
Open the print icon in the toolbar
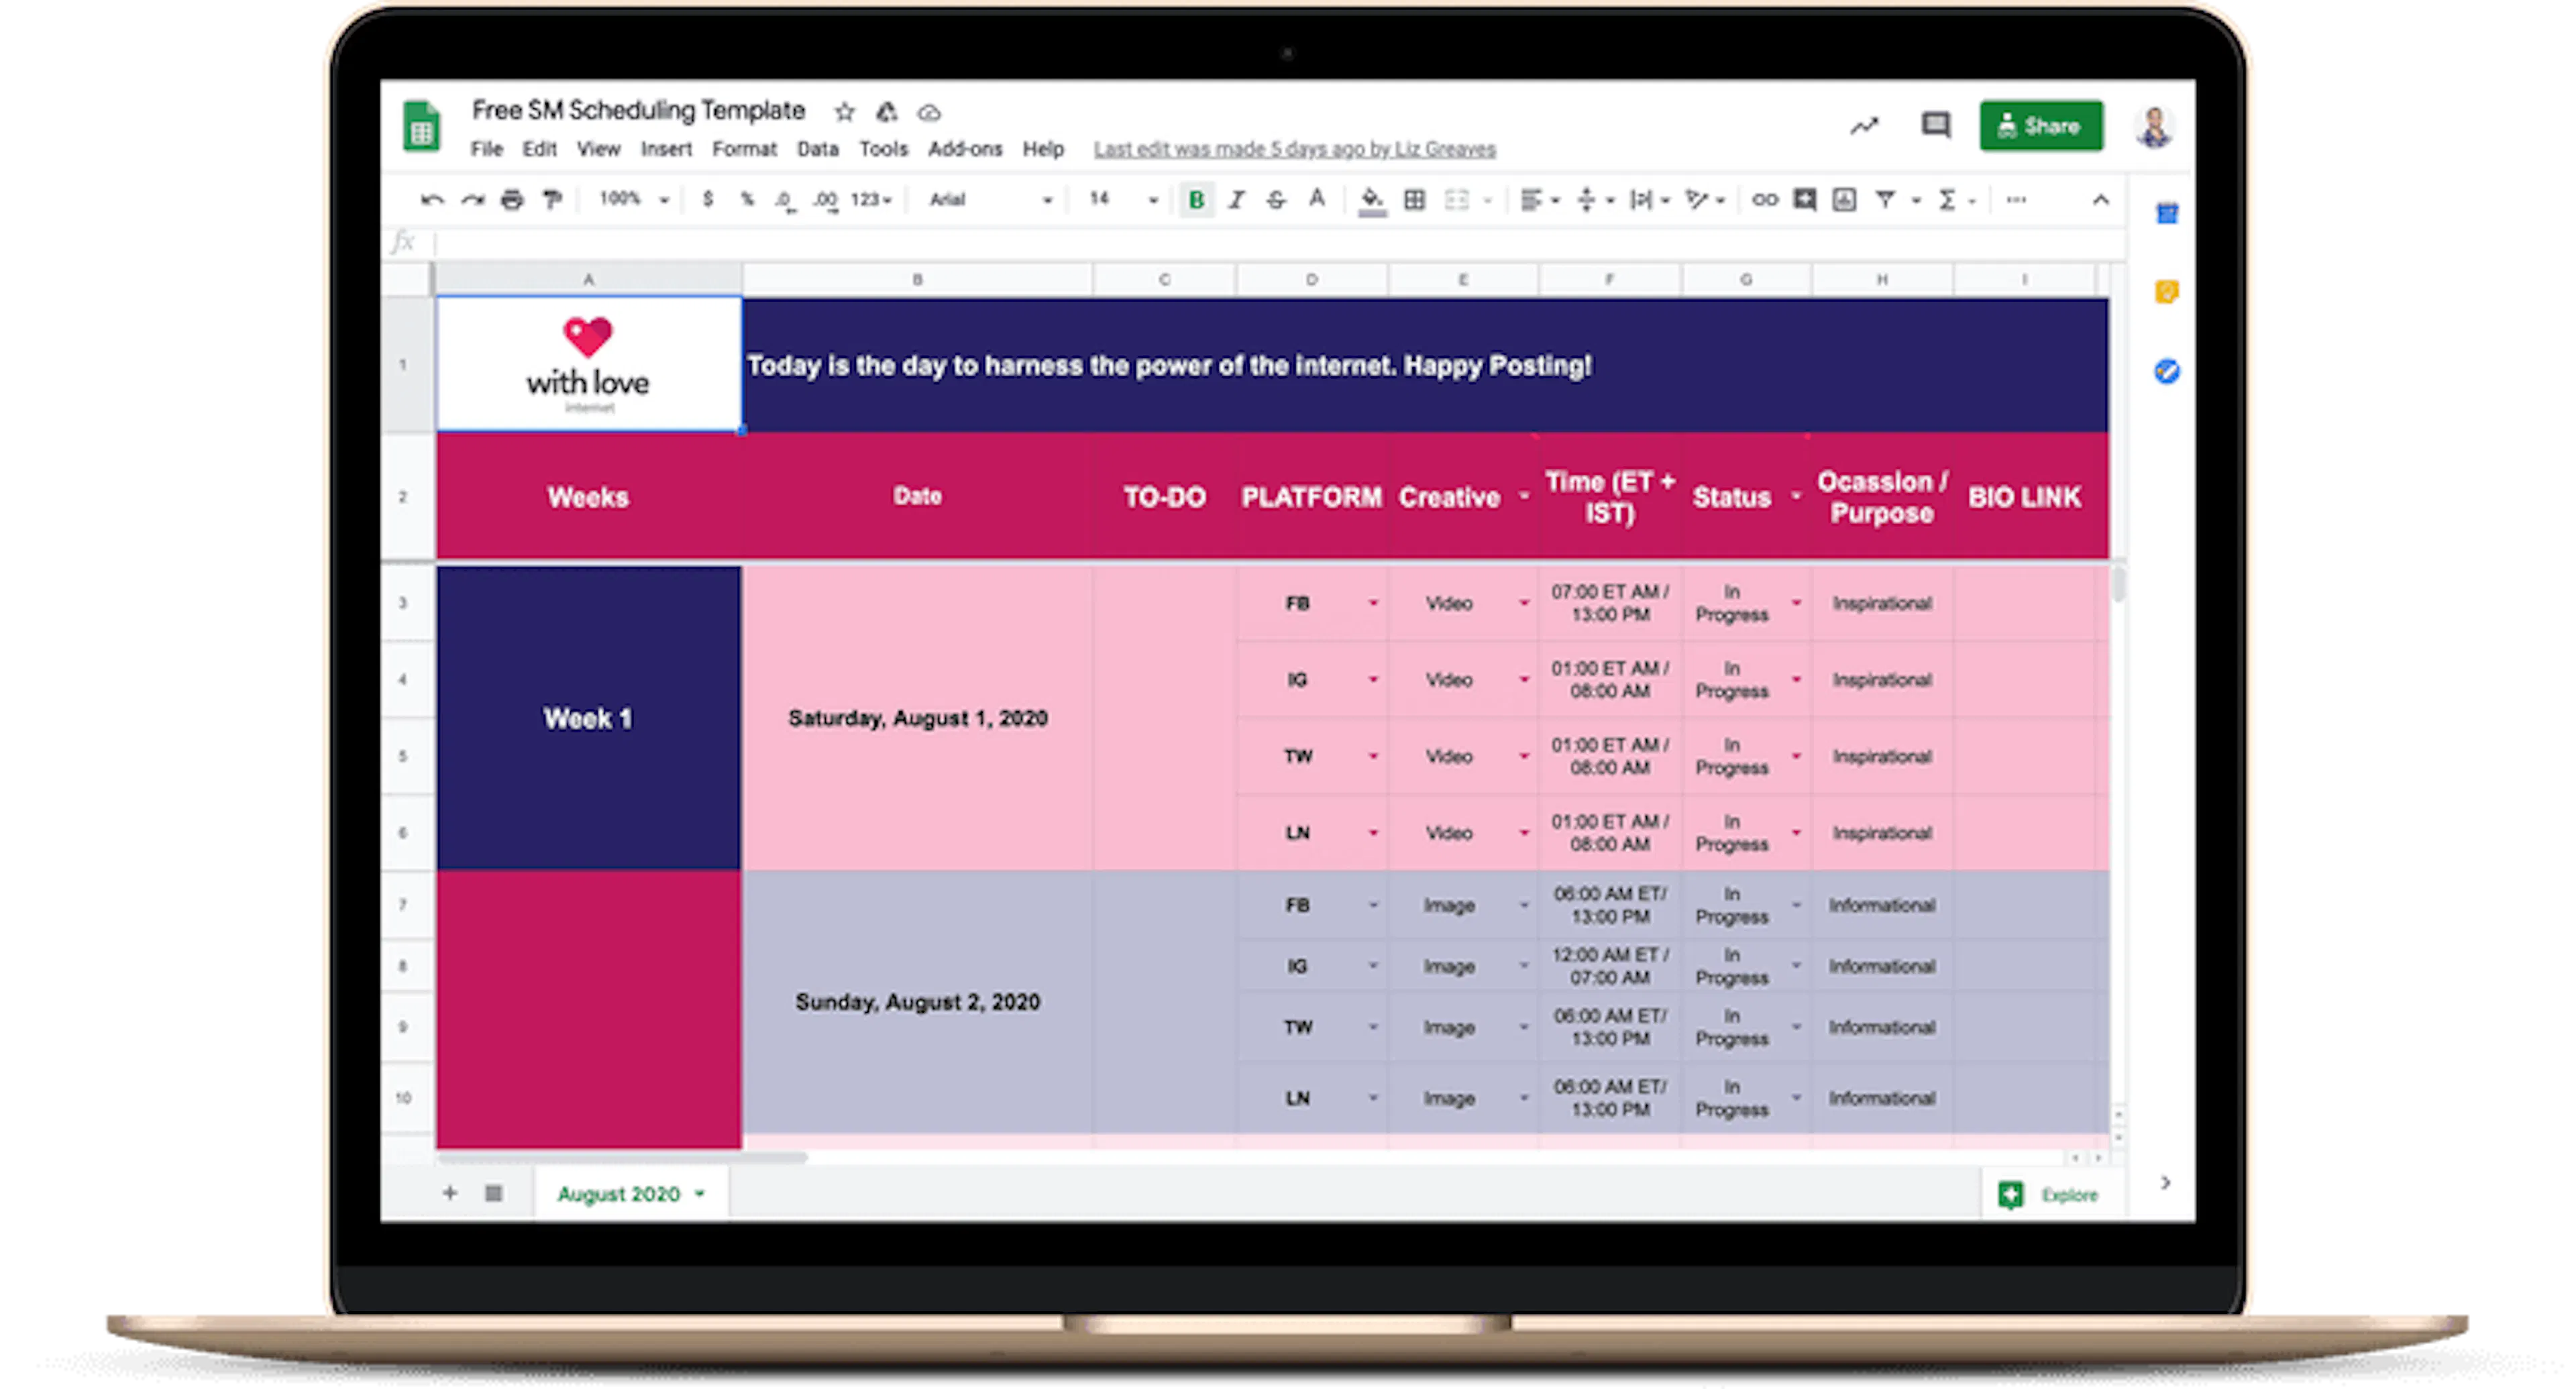[512, 198]
